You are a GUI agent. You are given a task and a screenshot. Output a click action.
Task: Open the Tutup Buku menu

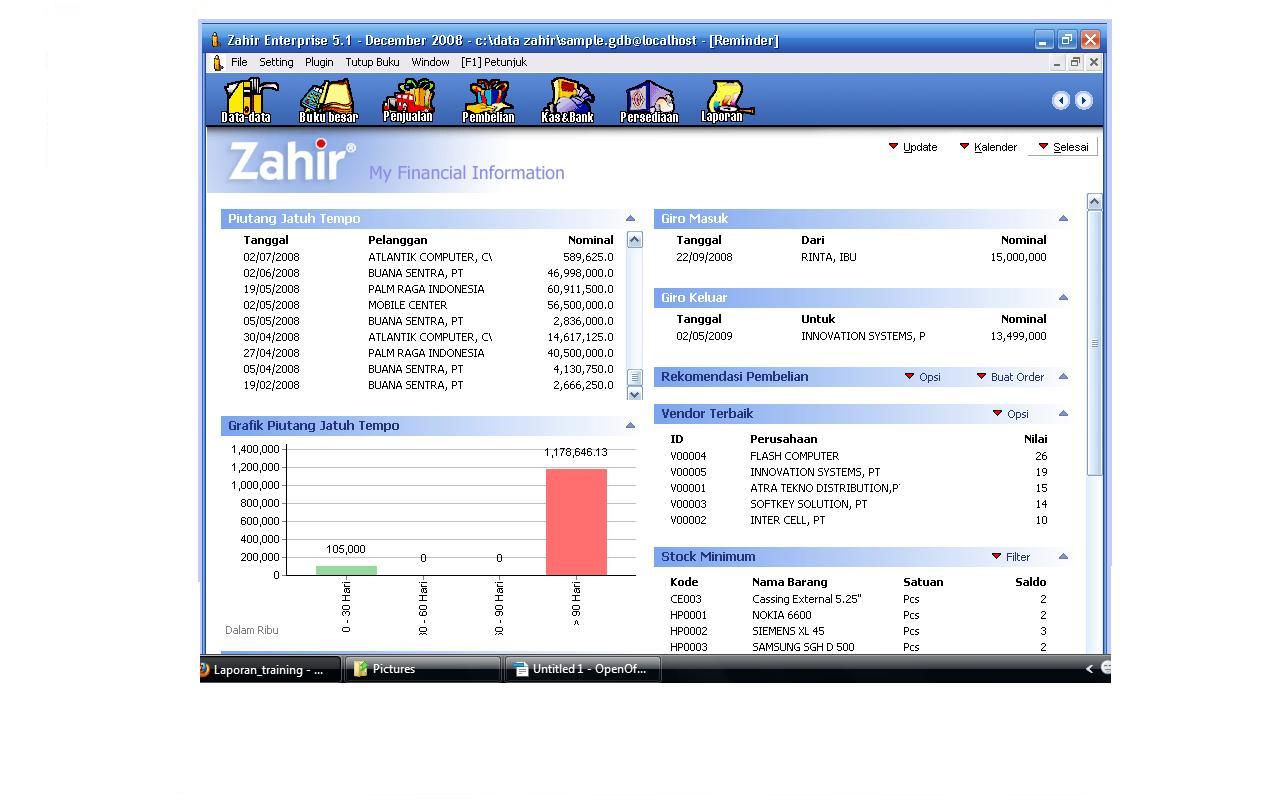(x=372, y=62)
